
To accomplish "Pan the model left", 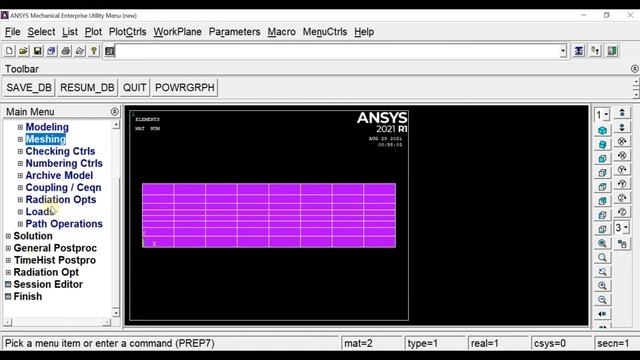I will 602,314.
